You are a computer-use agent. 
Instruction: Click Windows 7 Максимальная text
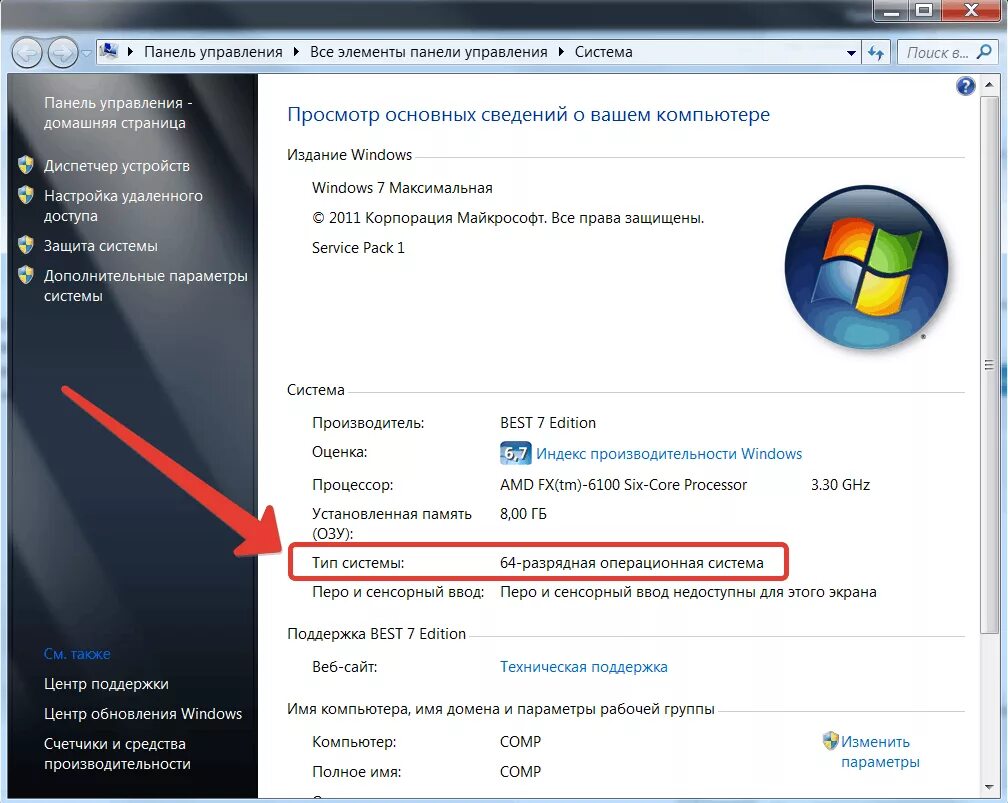402,188
